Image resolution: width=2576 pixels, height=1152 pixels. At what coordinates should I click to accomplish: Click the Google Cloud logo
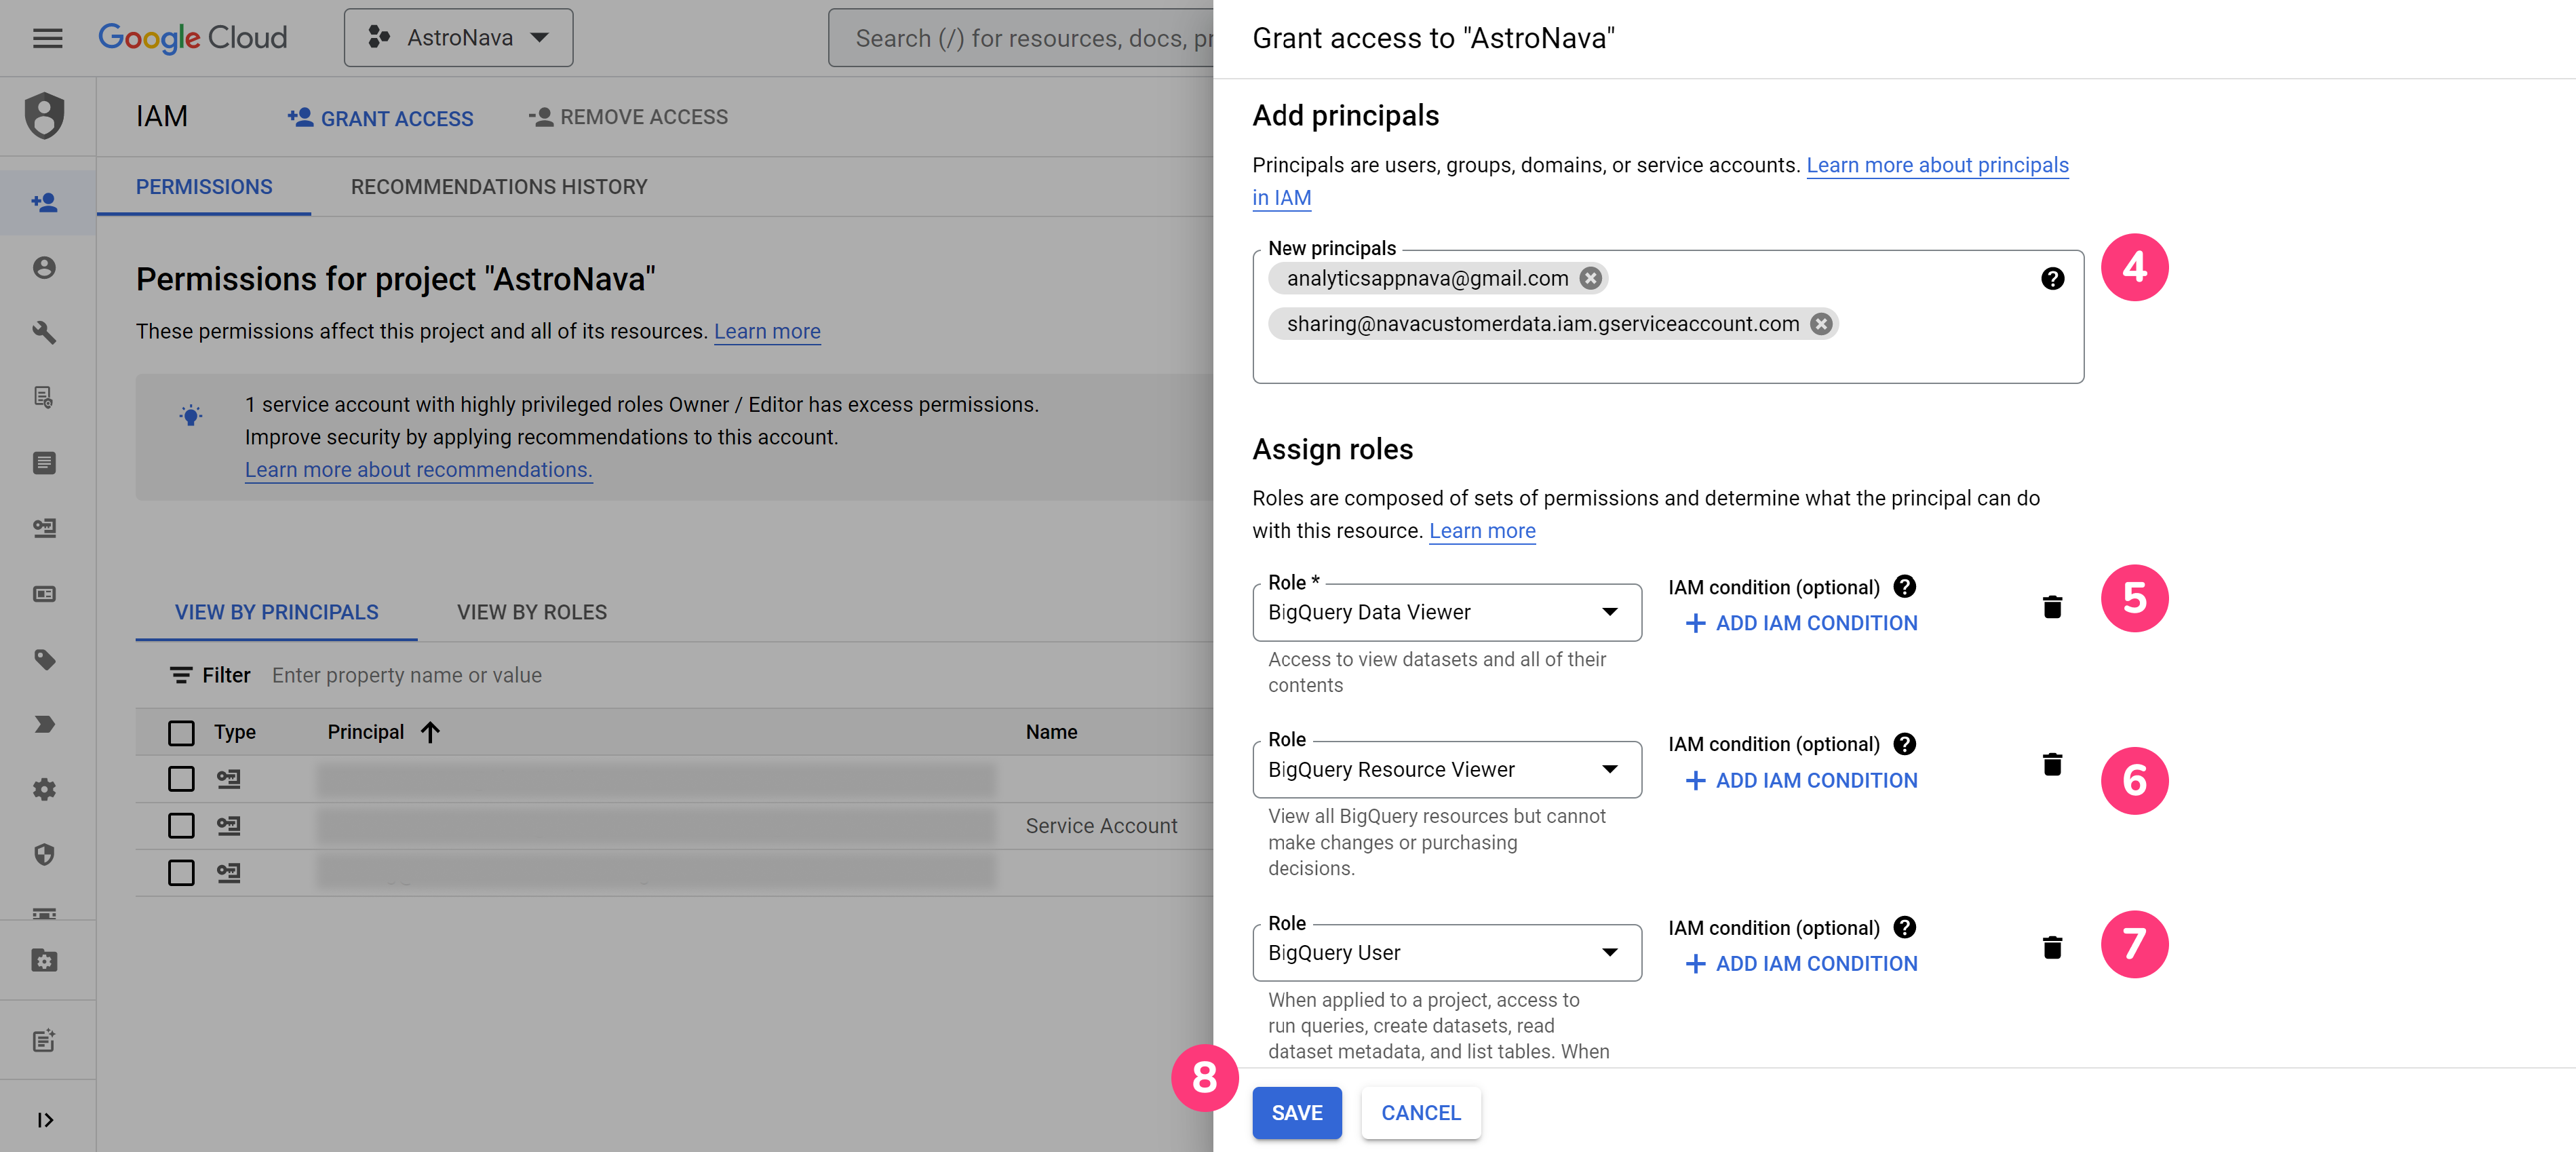(192, 38)
